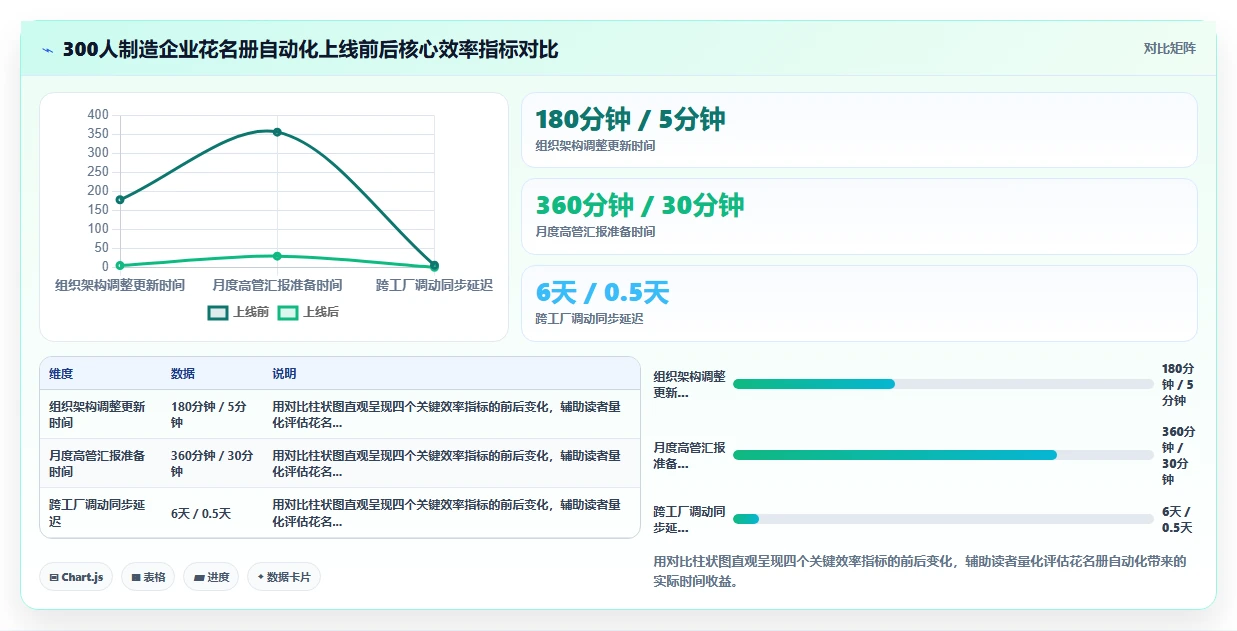
Task: Click the 上线前 legend label text
Action: coord(251,313)
